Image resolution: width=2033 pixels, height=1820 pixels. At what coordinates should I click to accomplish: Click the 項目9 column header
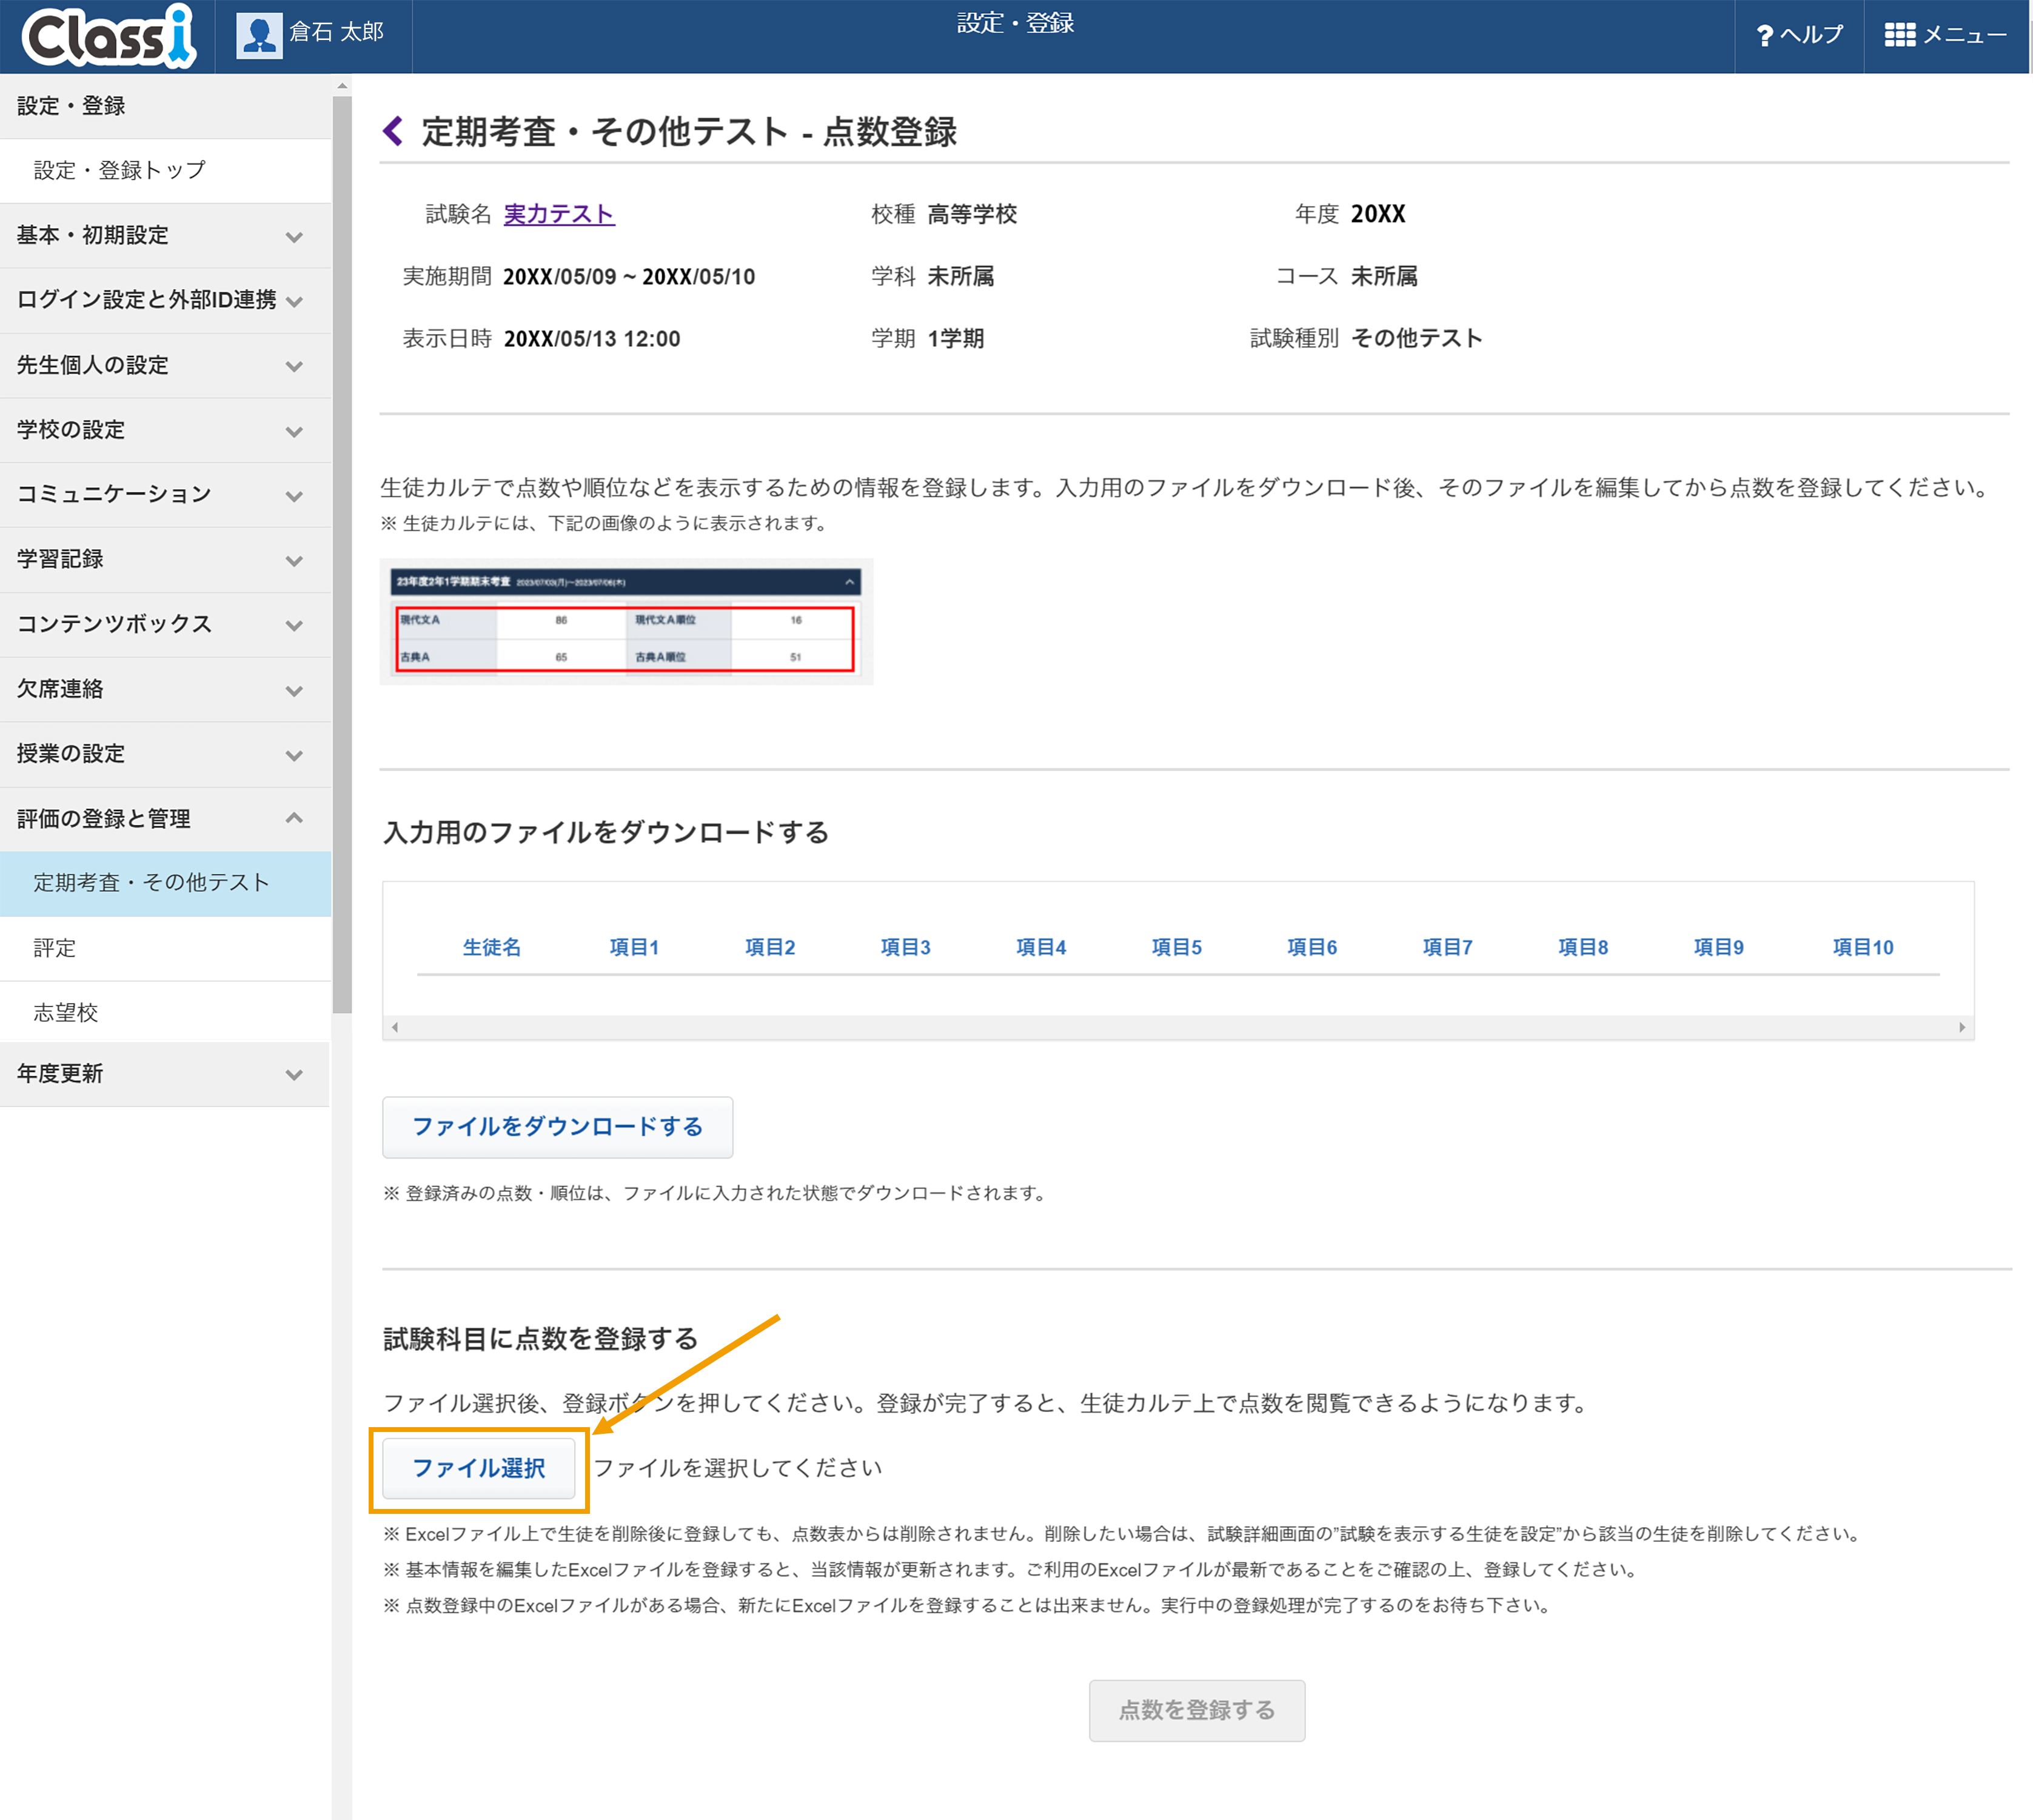point(1718,947)
